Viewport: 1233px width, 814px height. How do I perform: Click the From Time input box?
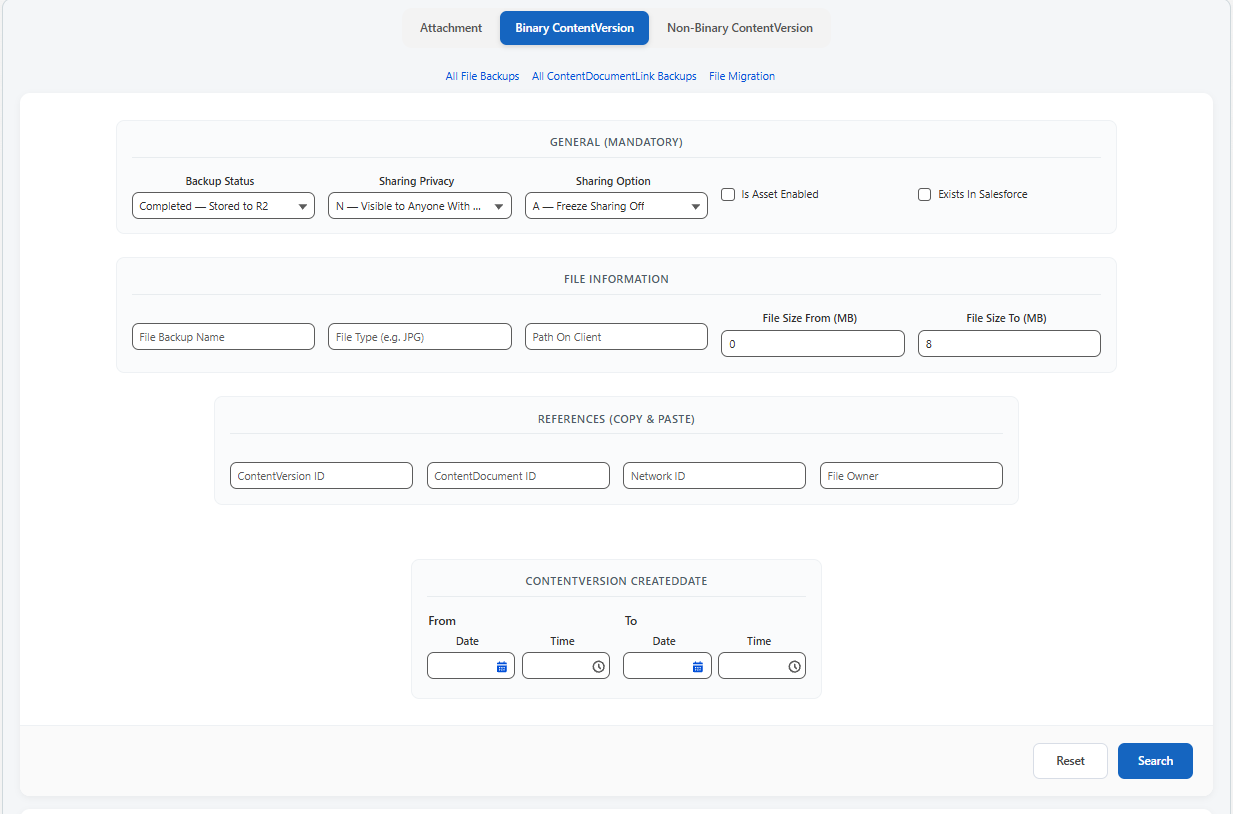coord(565,666)
